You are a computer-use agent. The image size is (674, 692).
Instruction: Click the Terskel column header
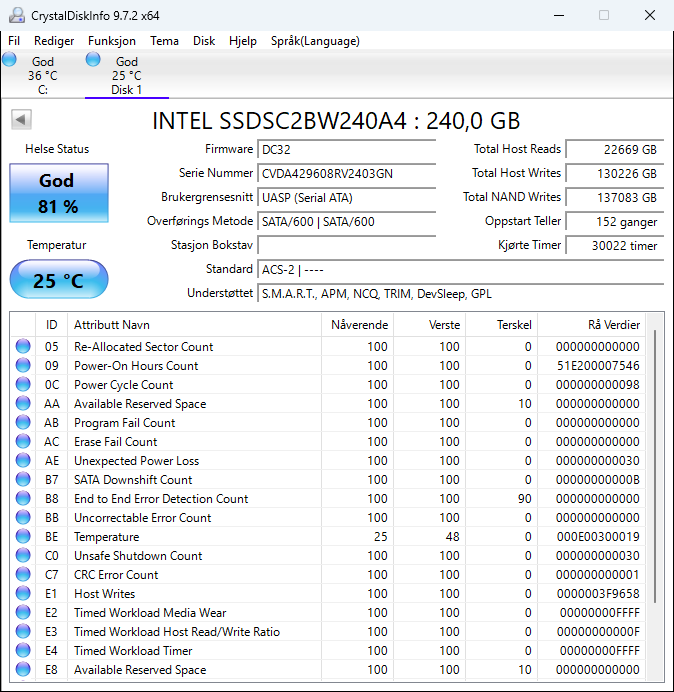tap(501, 325)
